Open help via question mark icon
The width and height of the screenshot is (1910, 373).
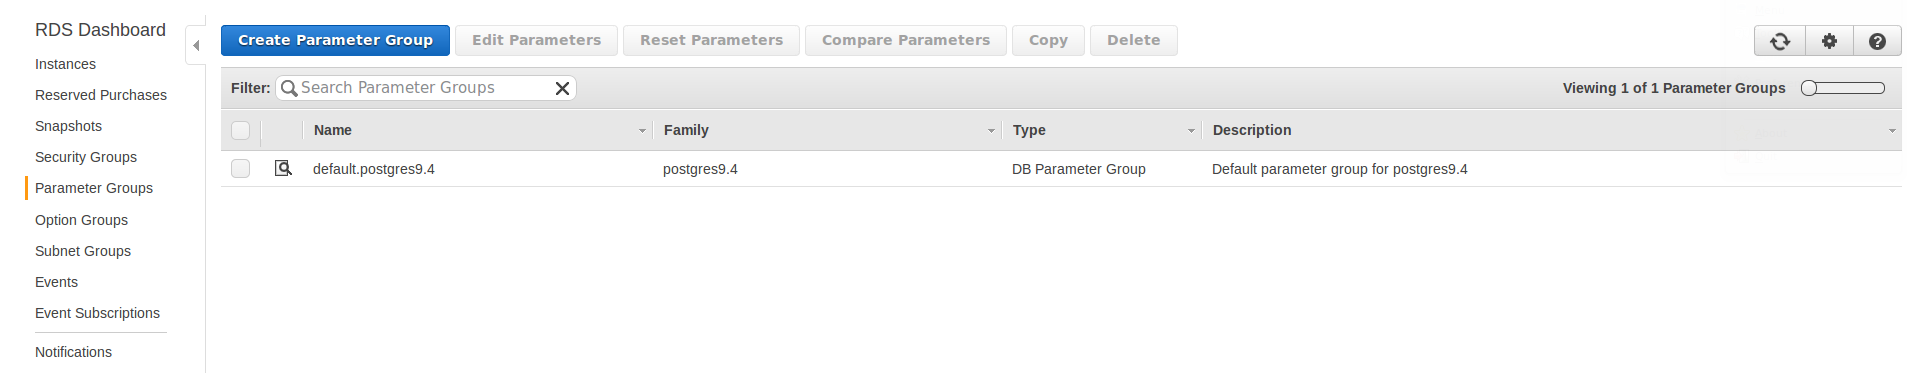pos(1877,41)
